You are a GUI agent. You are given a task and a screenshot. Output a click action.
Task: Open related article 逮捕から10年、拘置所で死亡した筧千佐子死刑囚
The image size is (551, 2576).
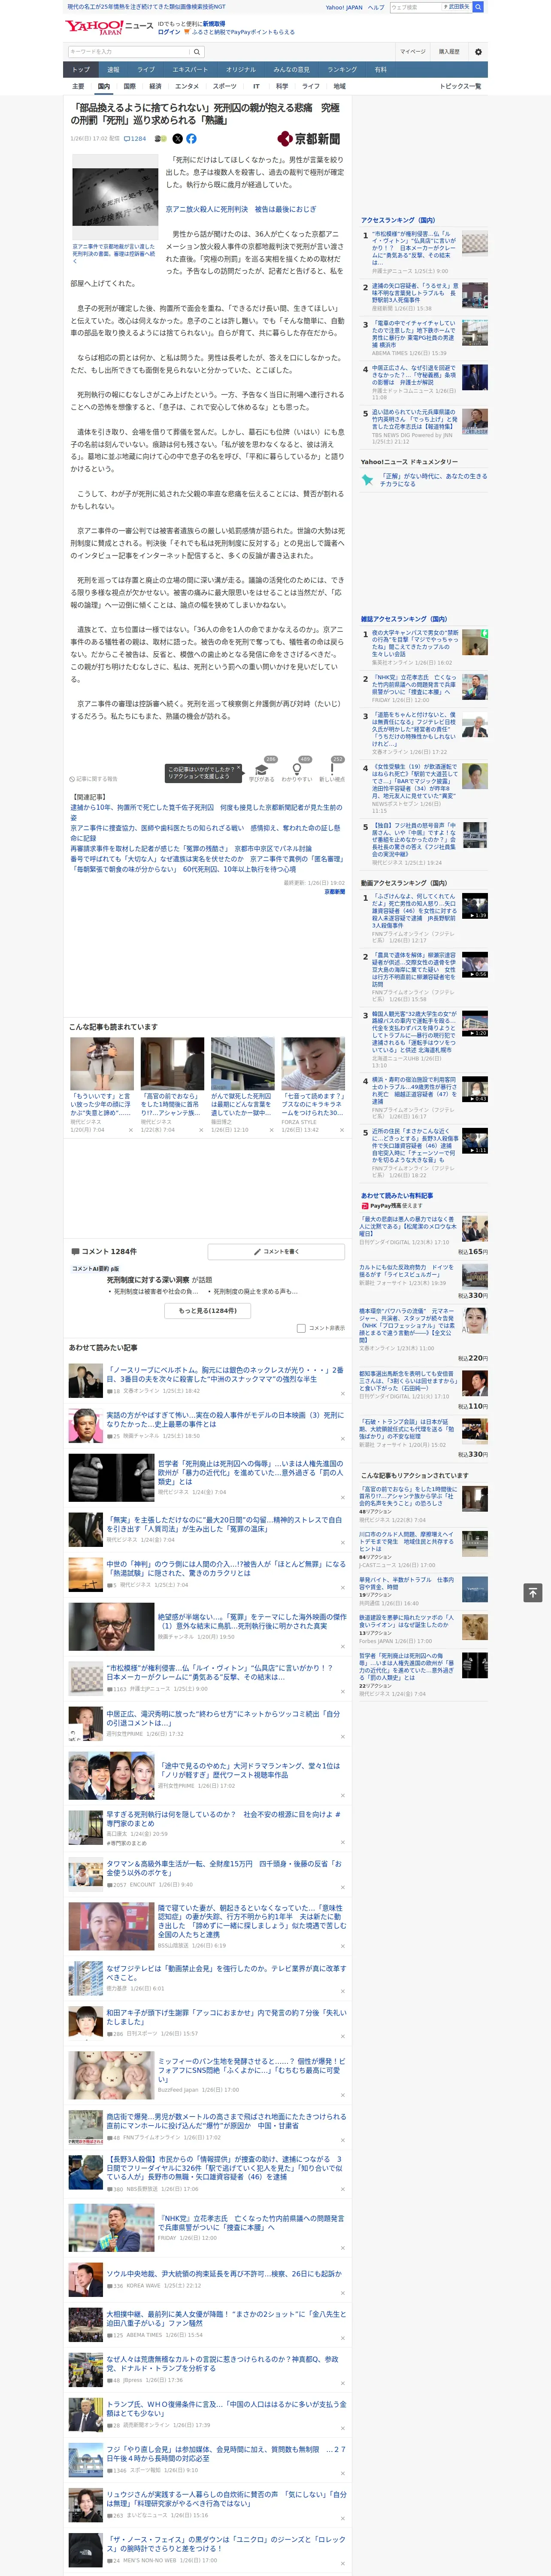tap(206, 812)
